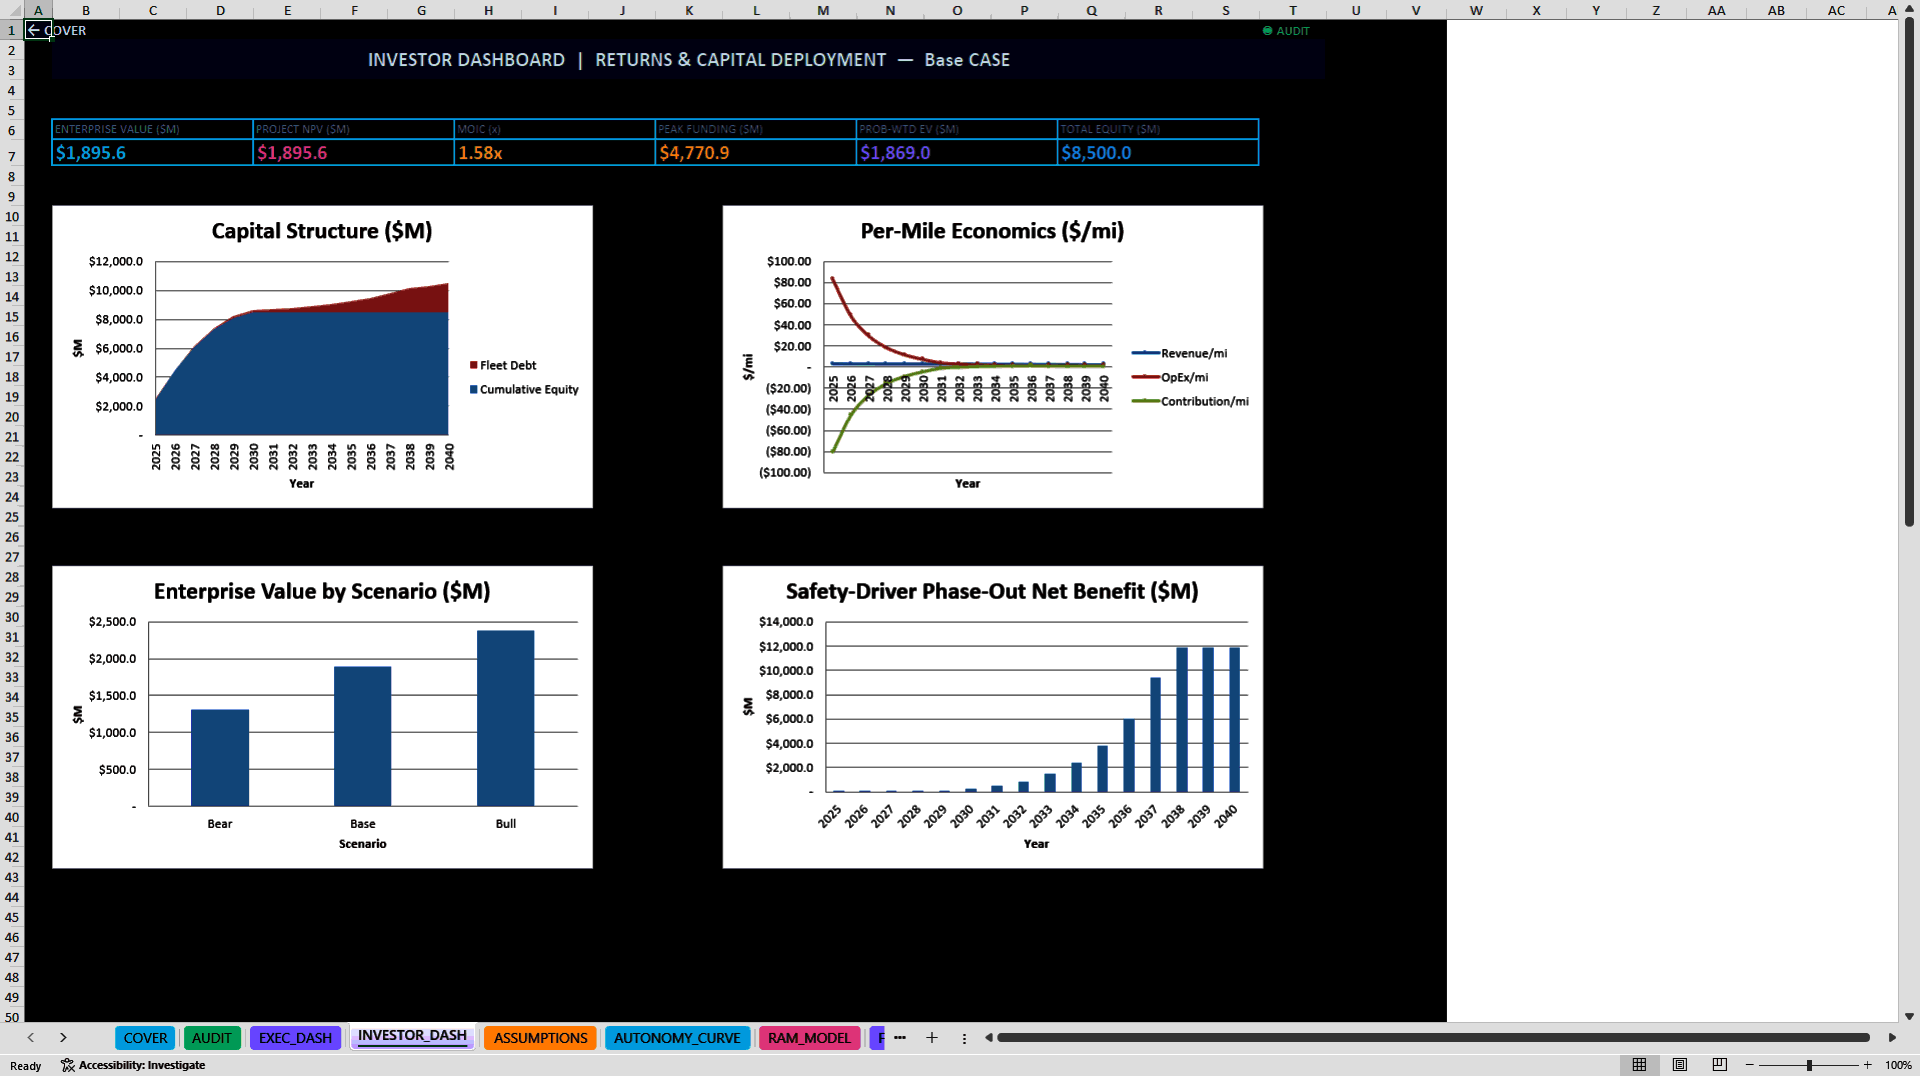
Task: Open Accessibility: Investigate in status bar
Action: pyautogui.click(x=133, y=1065)
